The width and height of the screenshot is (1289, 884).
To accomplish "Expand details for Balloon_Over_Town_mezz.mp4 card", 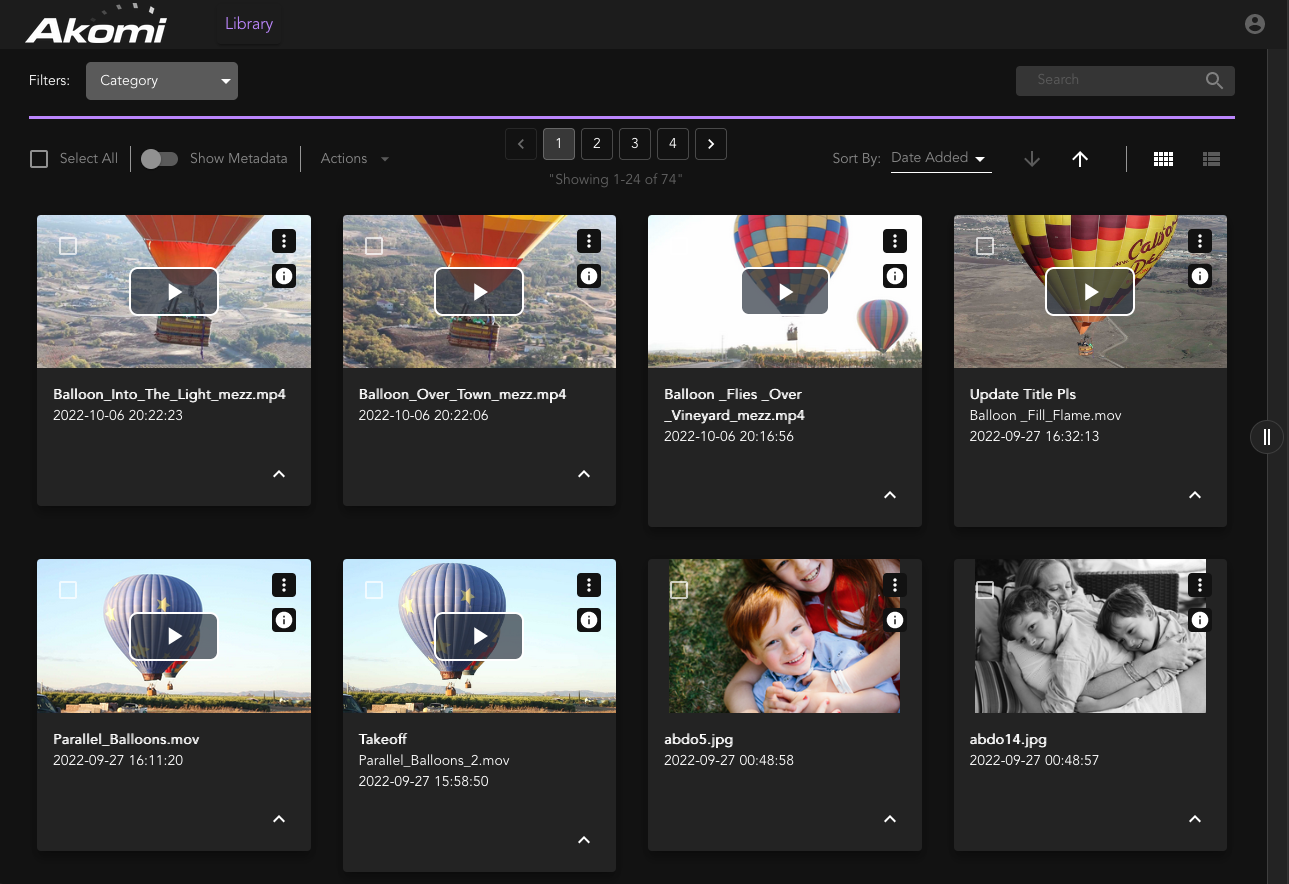I will click(x=584, y=474).
